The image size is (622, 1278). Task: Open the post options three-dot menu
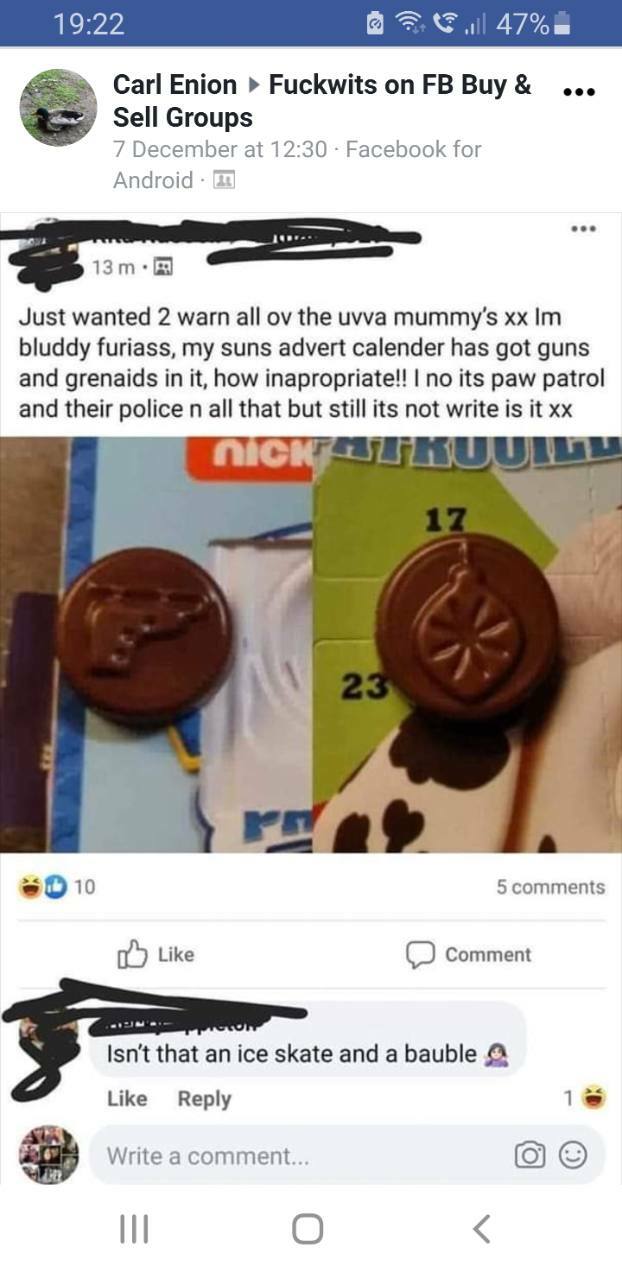click(579, 92)
